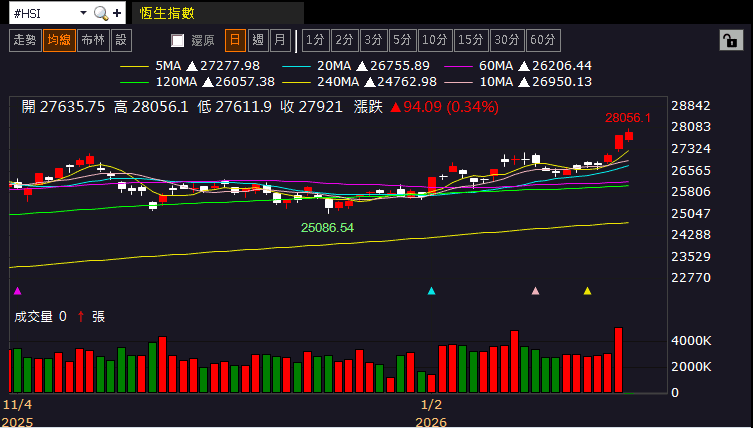The image size is (753, 428).
Task: Click the 5MA value 27277.98
Action: pyautogui.click(x=230, y=66)
